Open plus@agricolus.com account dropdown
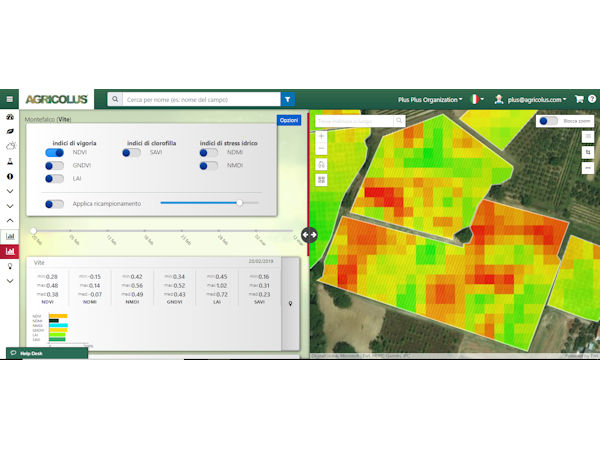Screen dimensions: 600x450 (537, 99)
